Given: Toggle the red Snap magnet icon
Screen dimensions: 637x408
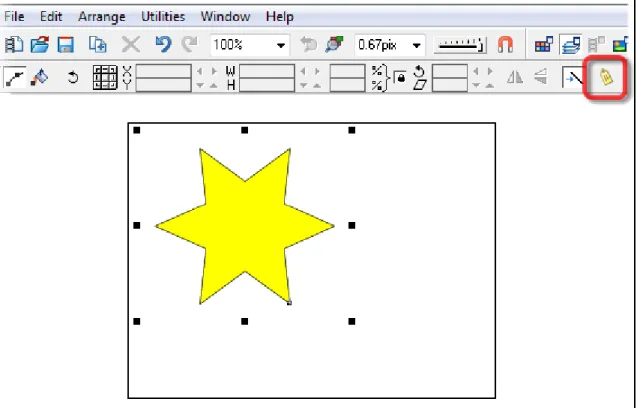Looking at the screenshot, I should pos(505,45).
